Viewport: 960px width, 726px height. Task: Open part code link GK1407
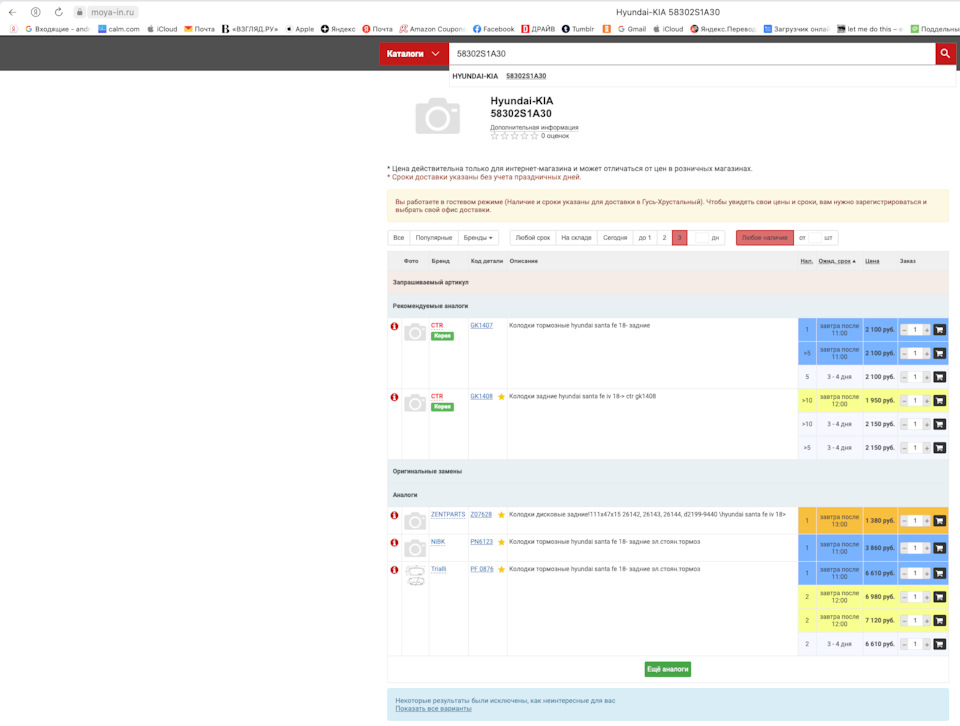click(481, 326)
